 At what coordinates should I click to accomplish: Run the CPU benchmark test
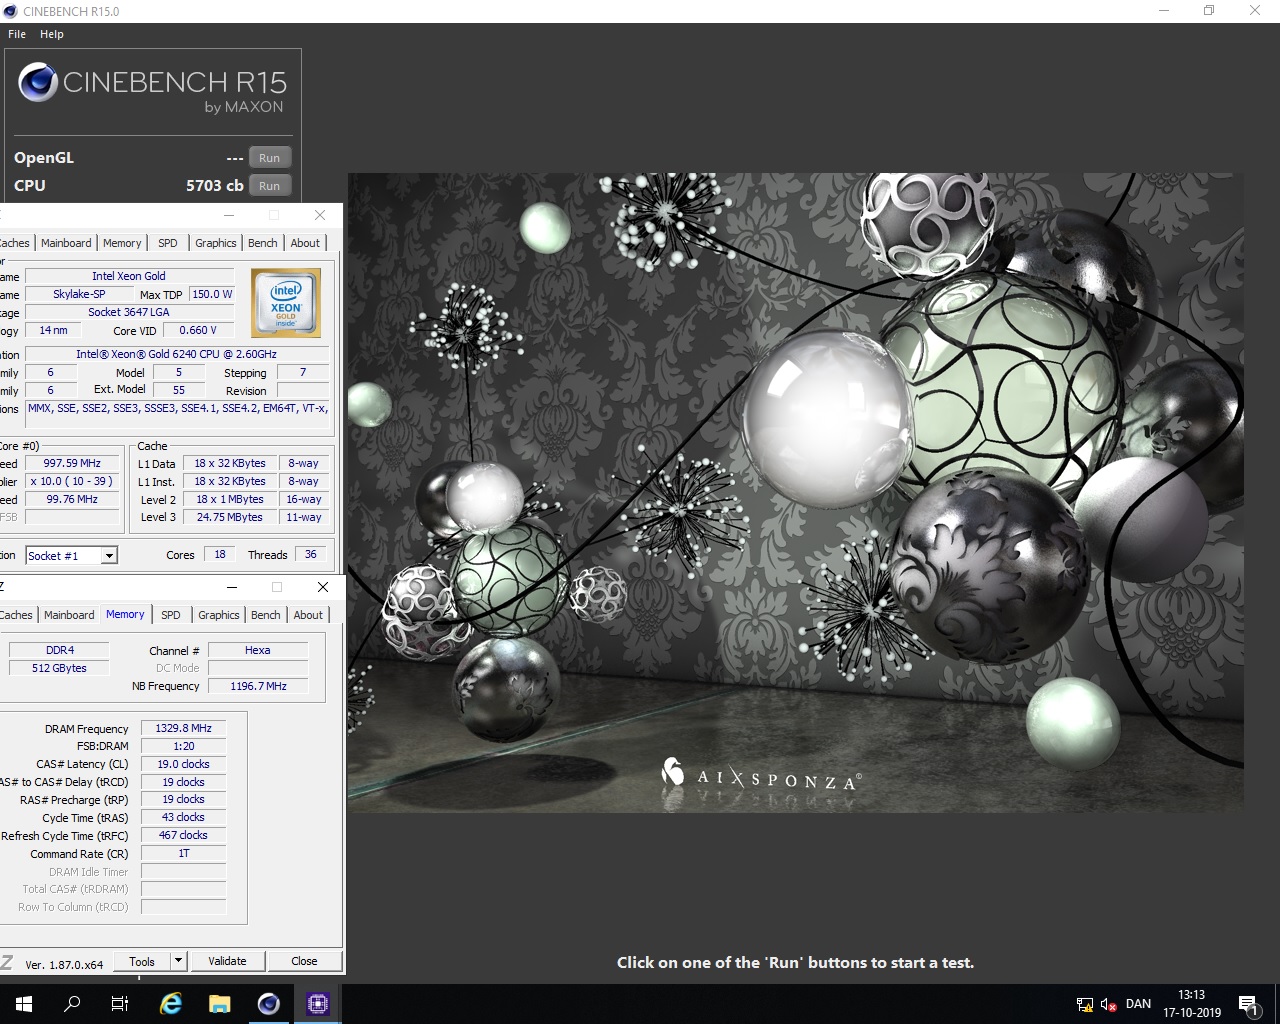[x=270, y=186]
